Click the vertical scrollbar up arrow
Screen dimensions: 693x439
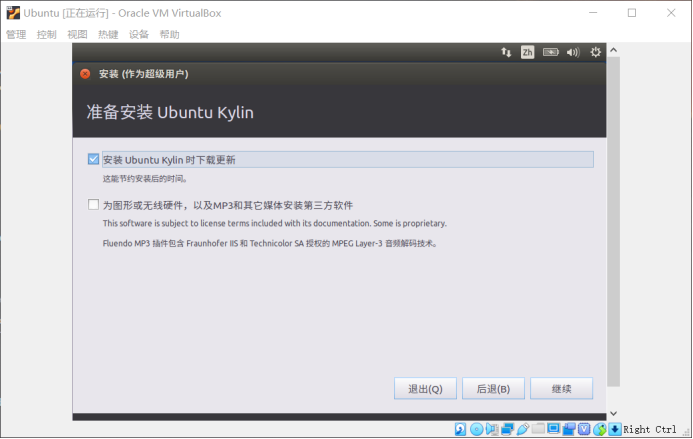[x=613, y=50]
